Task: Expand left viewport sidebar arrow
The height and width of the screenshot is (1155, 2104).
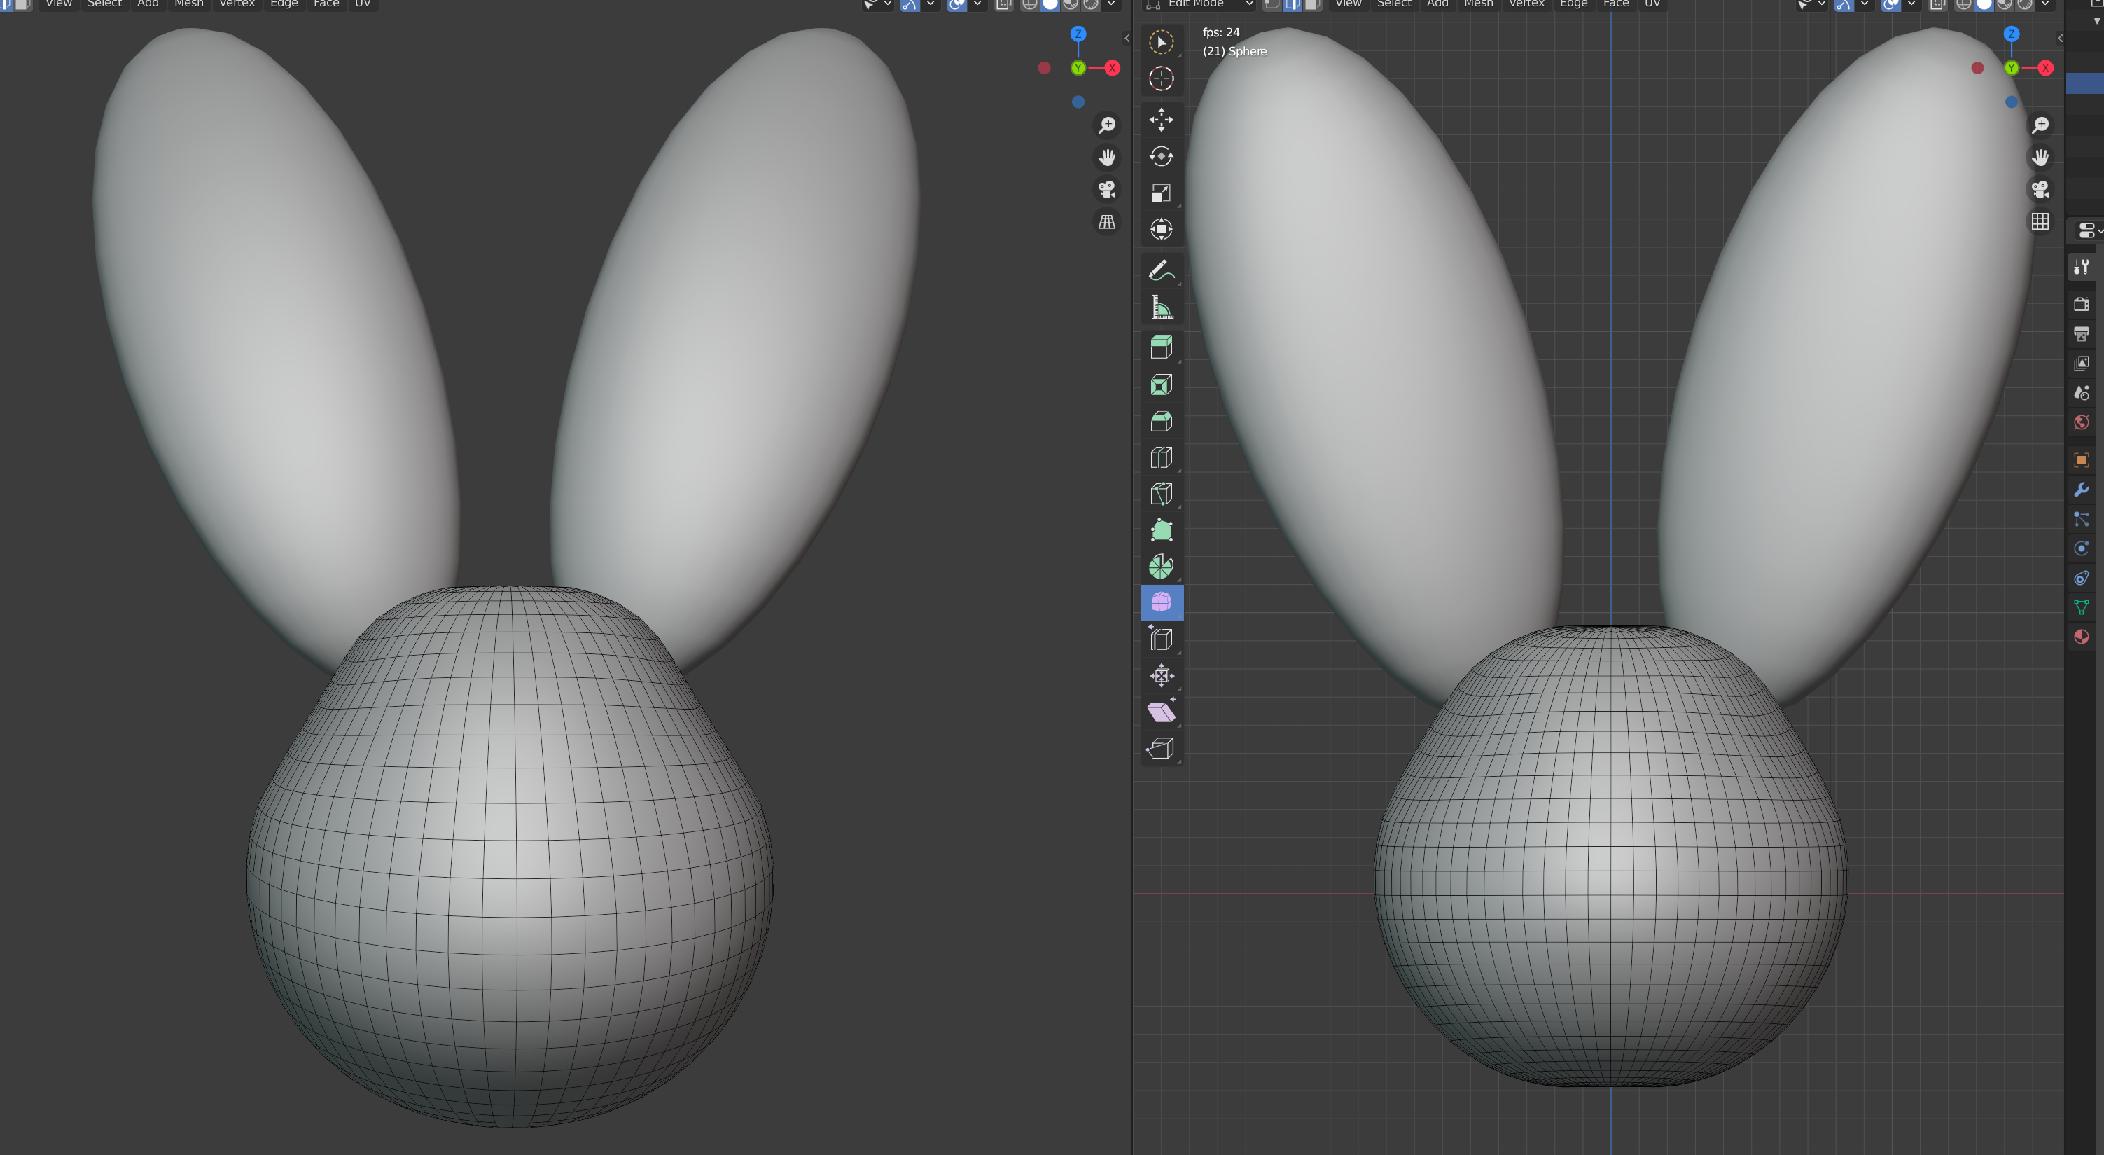Action: tap(1126, 38)
